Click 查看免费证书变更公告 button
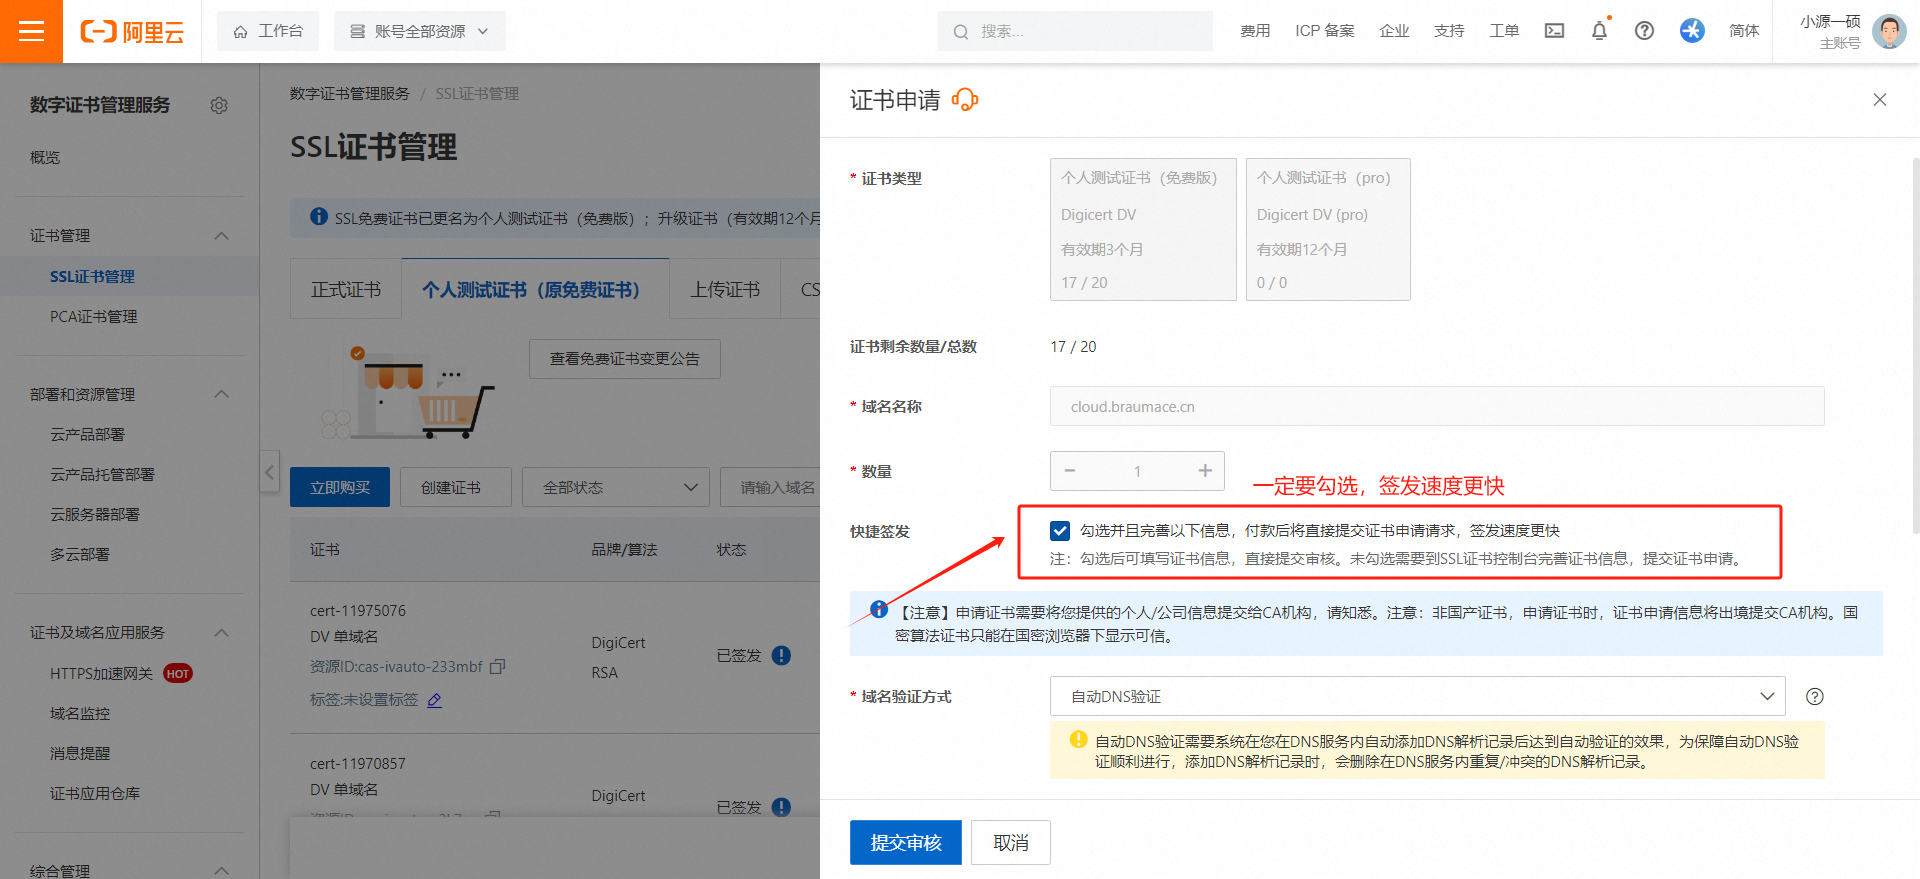 point(625,359)
